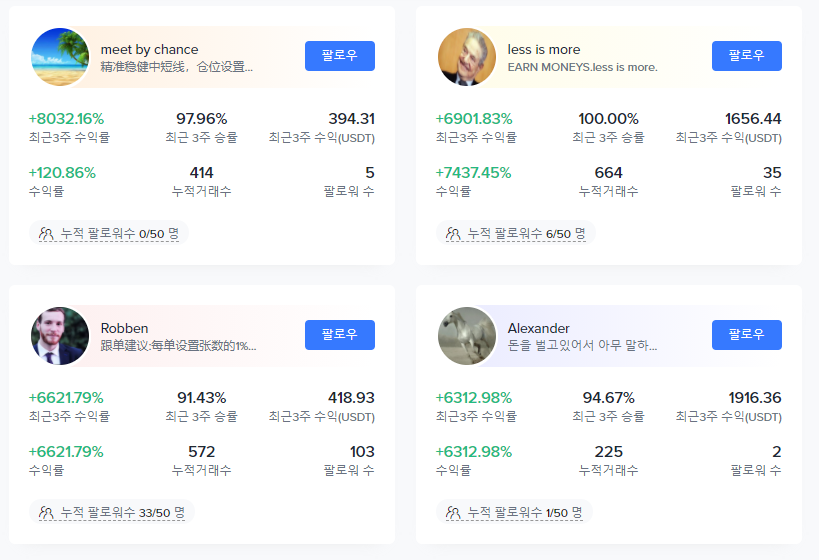Click the 1916.36 USDT profit value
819x560 pixels.
click(755, 398)
